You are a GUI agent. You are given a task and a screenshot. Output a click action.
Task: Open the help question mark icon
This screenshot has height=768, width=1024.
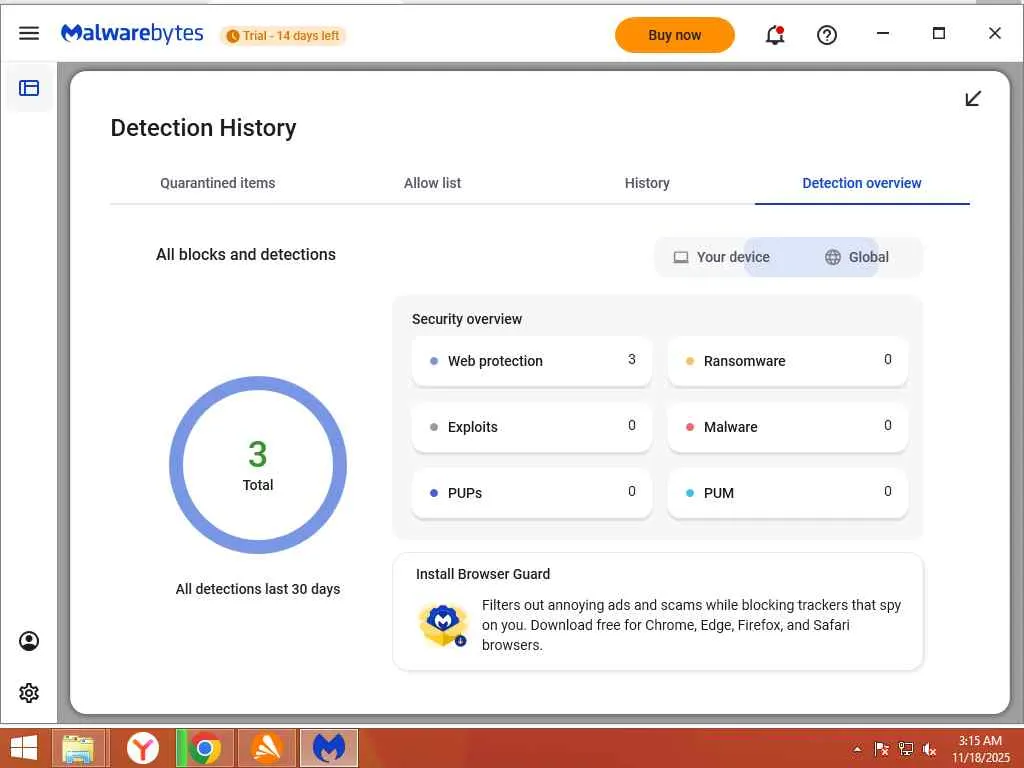click(x=827, y=35)
